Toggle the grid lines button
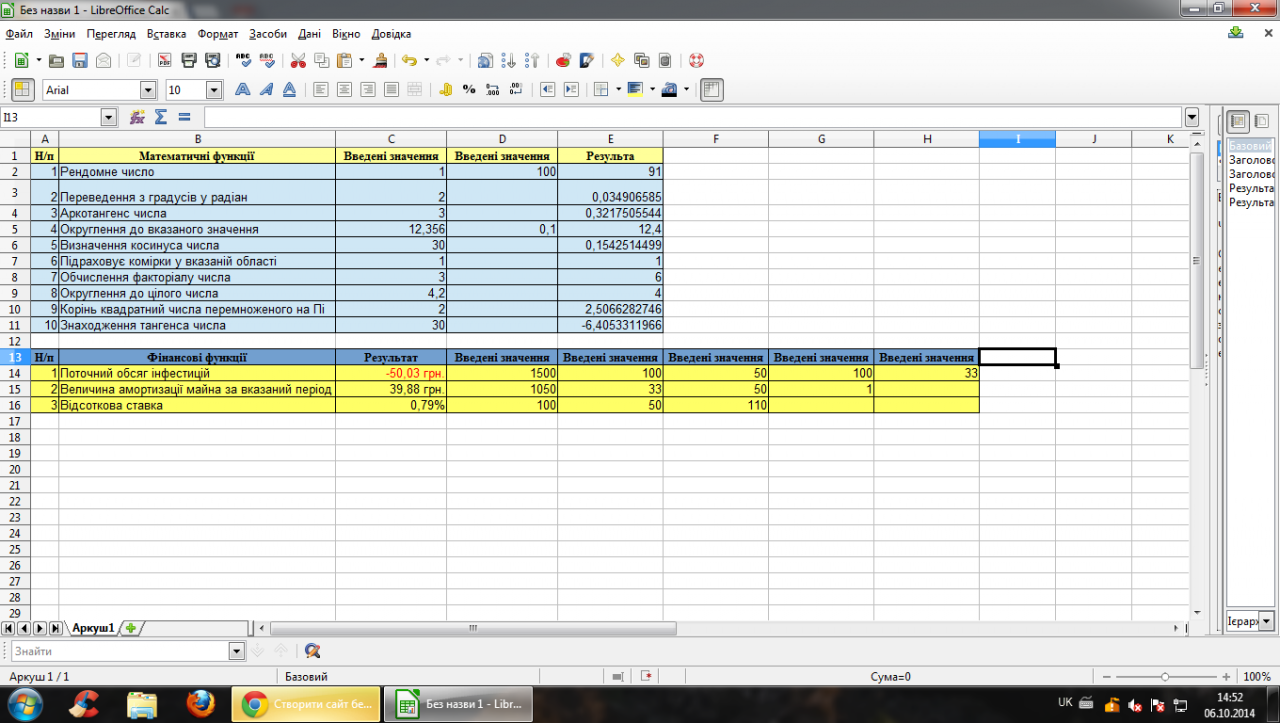This screenshot has width=1280, height=723. coord(711,89)
